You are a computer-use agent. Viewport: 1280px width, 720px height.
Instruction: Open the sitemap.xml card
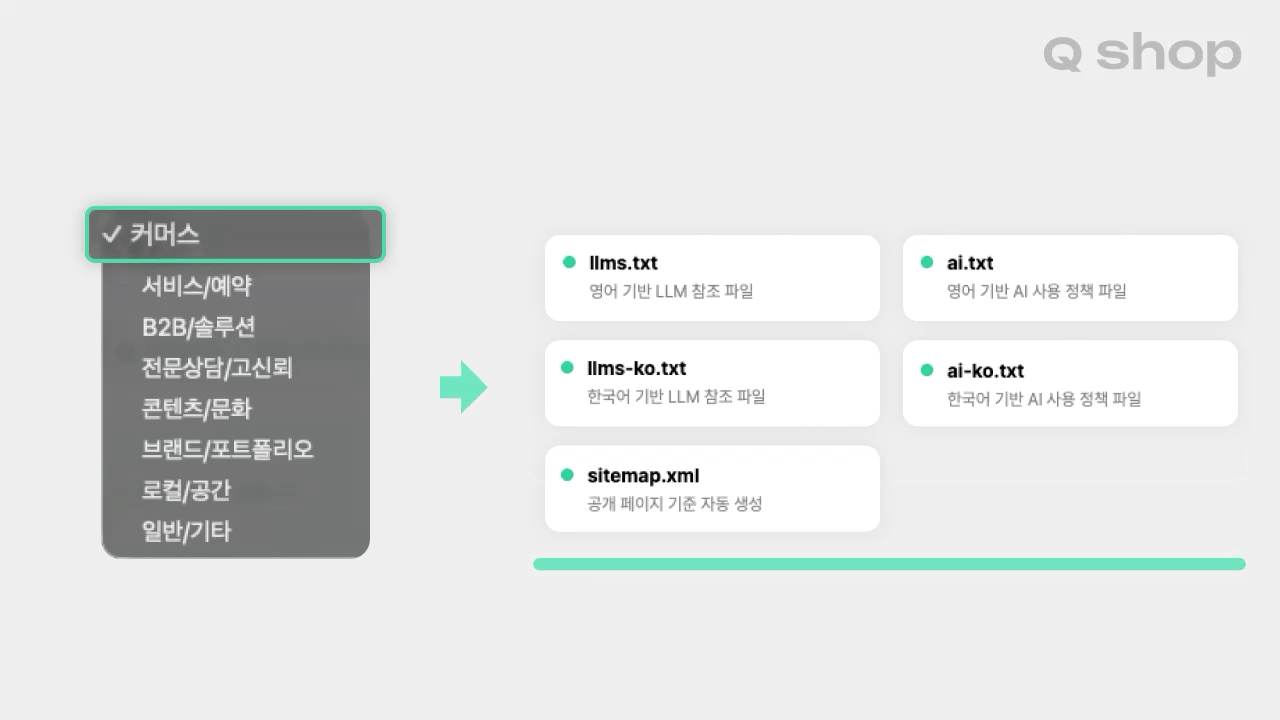coord(712,489)
